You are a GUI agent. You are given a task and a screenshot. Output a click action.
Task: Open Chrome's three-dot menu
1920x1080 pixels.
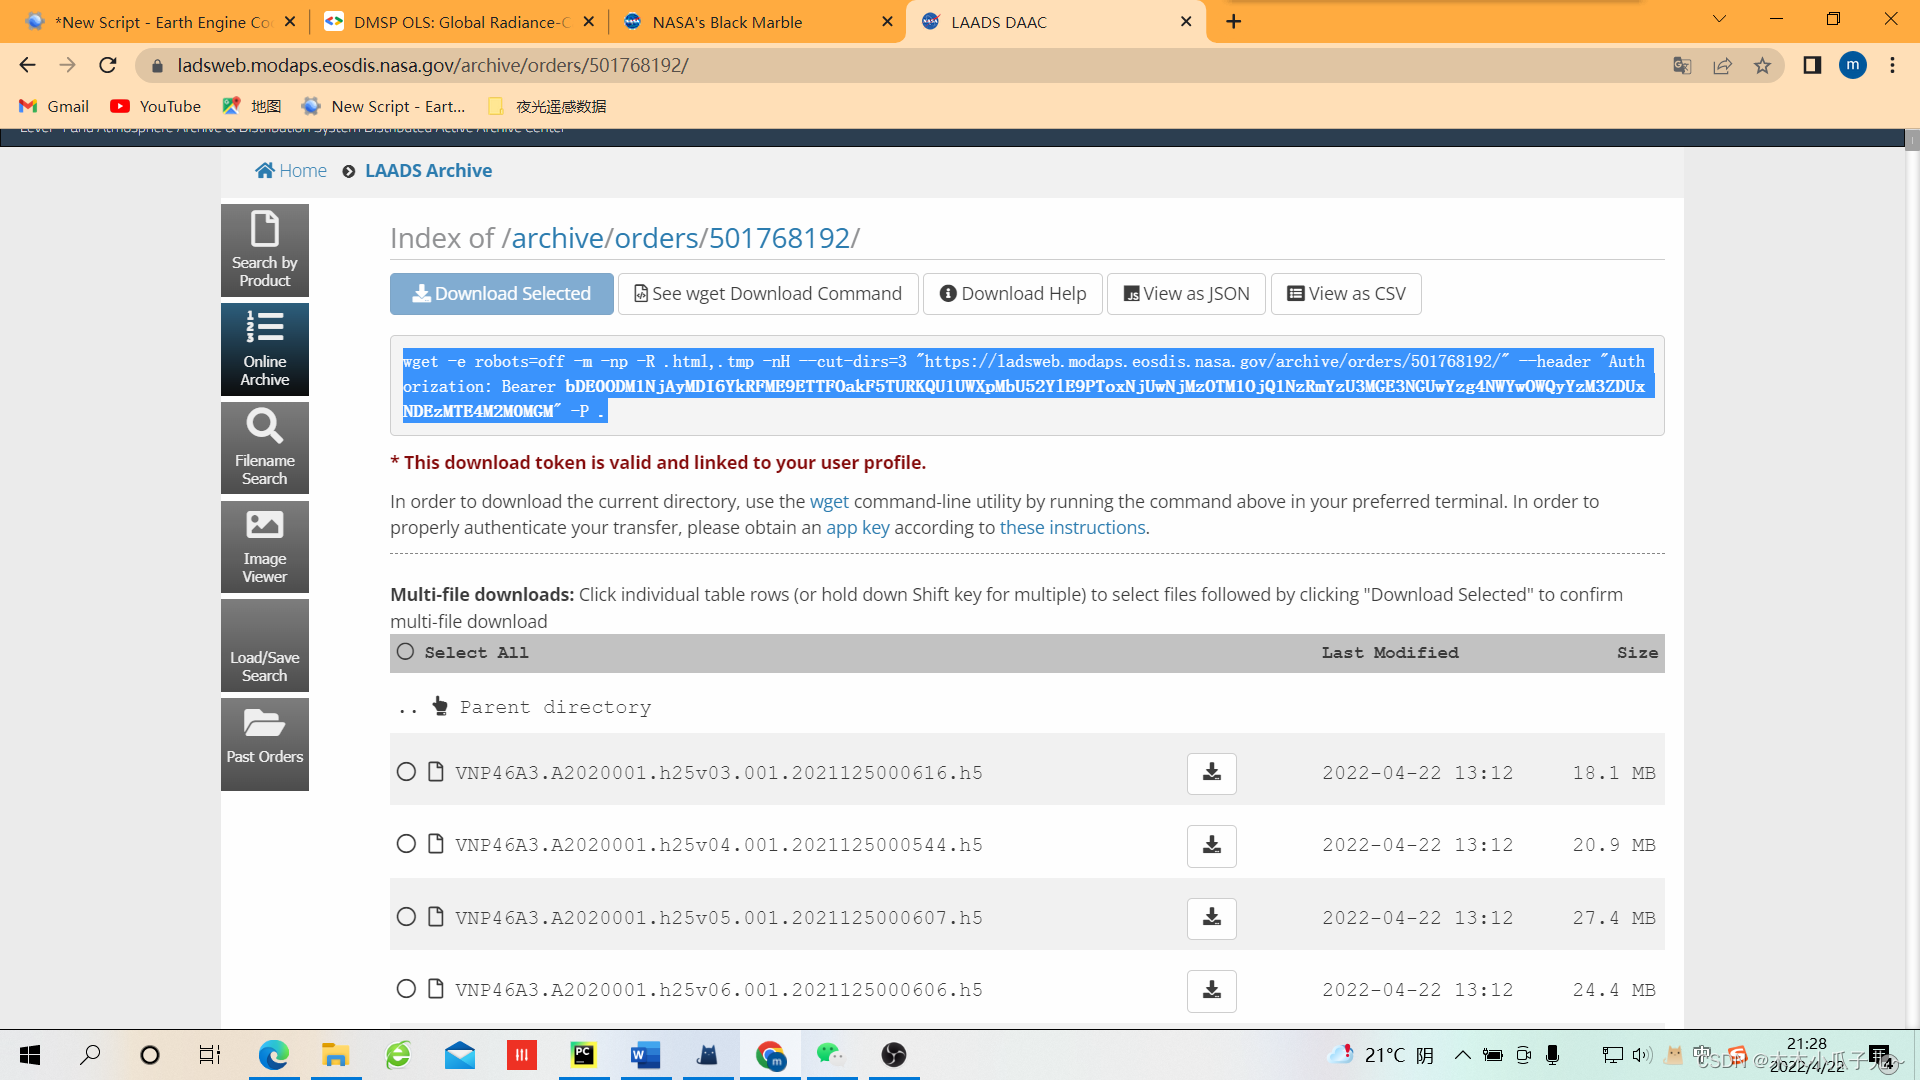tap(1892, 66)
